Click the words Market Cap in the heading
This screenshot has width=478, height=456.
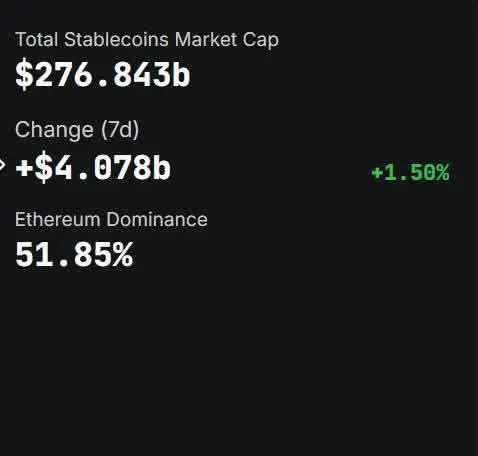click(227, 40)
